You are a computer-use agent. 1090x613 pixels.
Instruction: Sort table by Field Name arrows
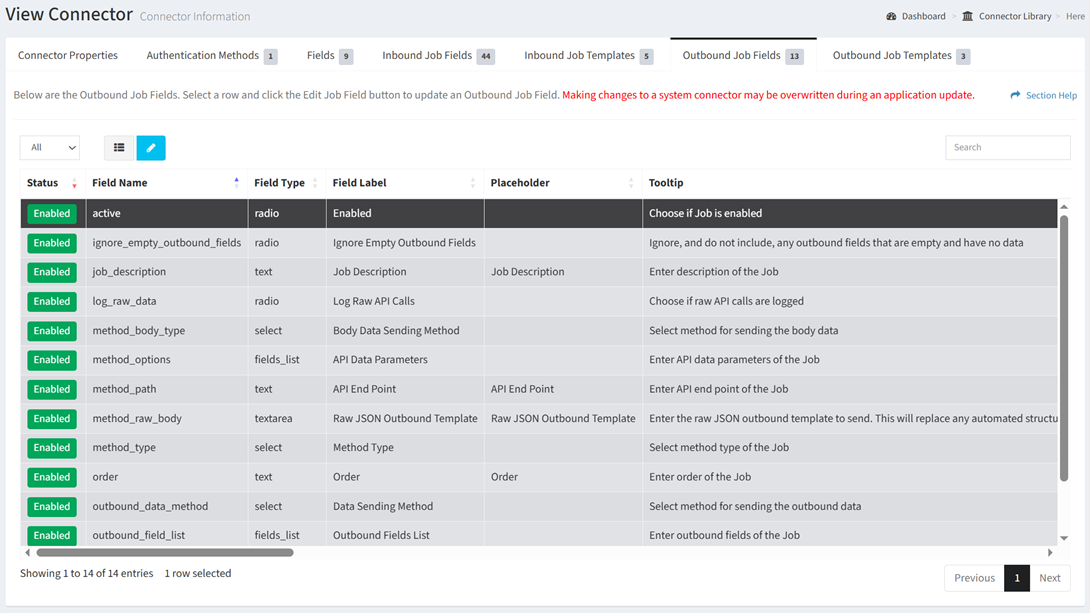point(236,183)
